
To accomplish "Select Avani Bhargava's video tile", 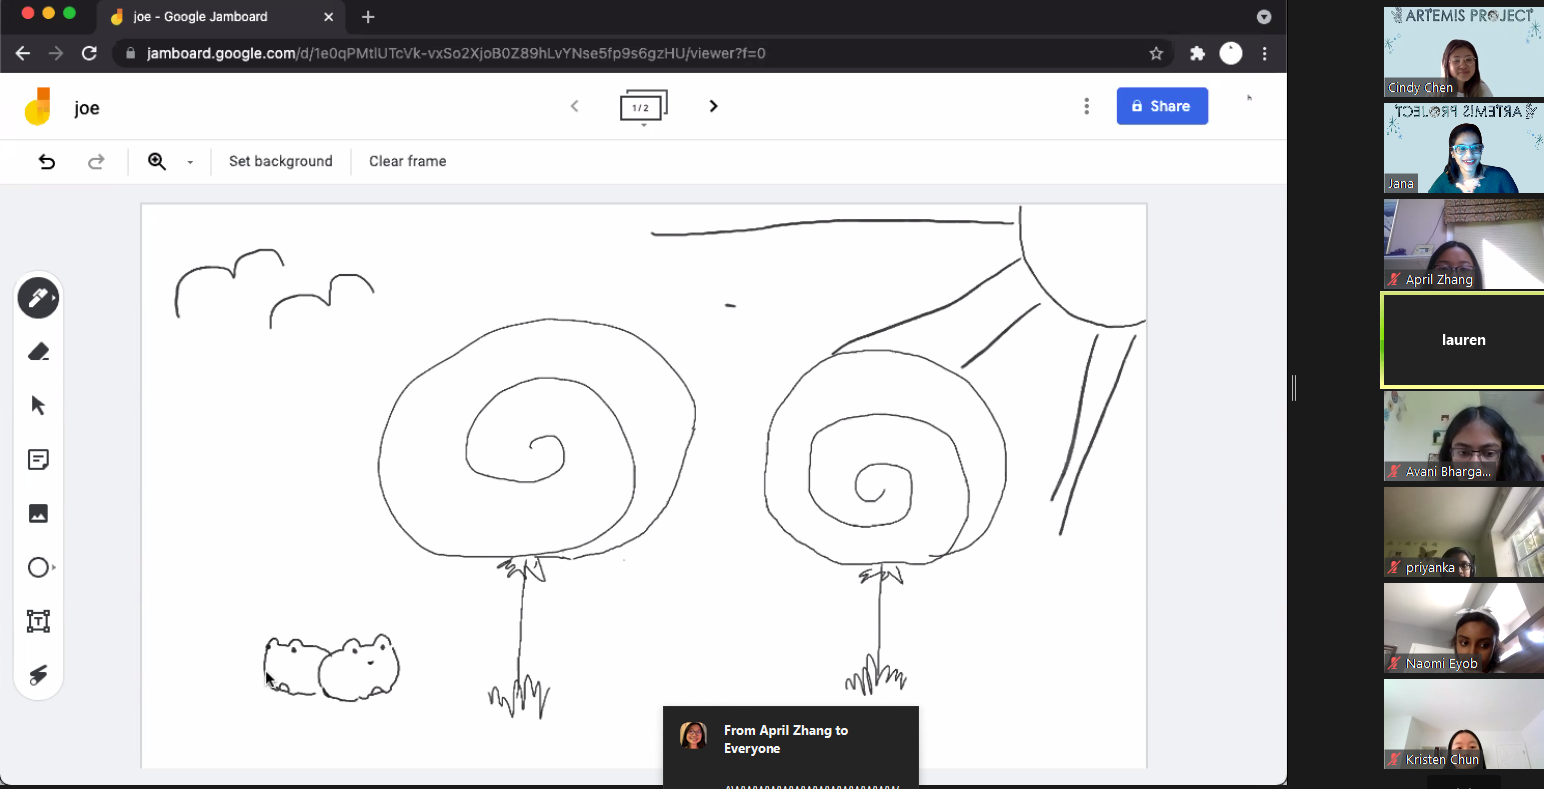I will [x=1464, y=435].
